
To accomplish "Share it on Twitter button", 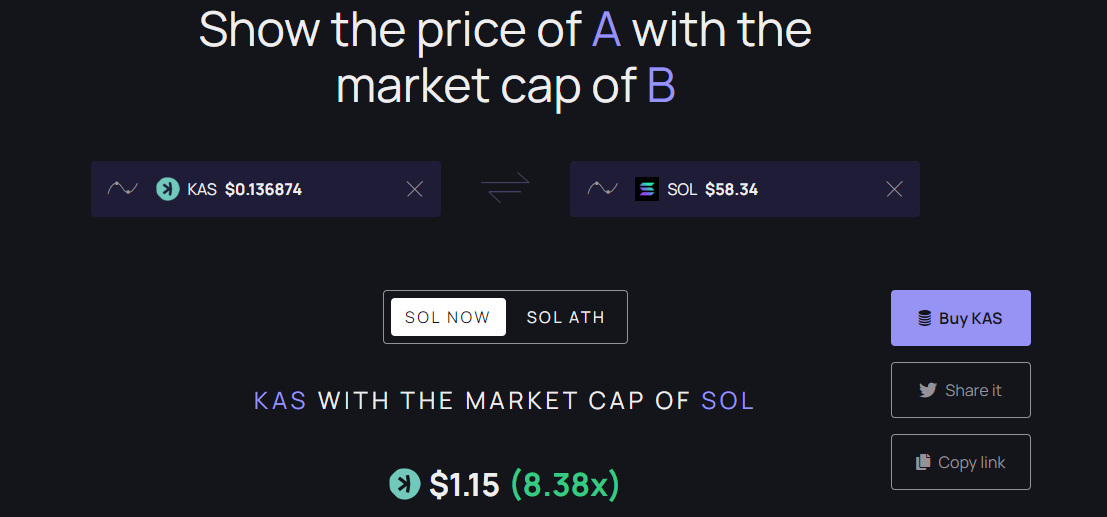I will (x=961, y=390).
